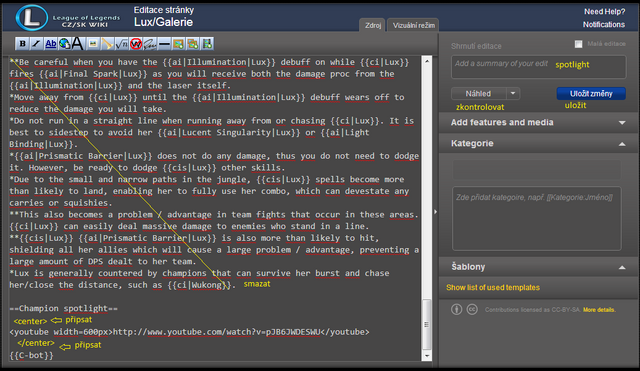The image size is (640, 371).
Task: Click the edit summary input field
Action: pyautogui.click(x=538, y=67)
